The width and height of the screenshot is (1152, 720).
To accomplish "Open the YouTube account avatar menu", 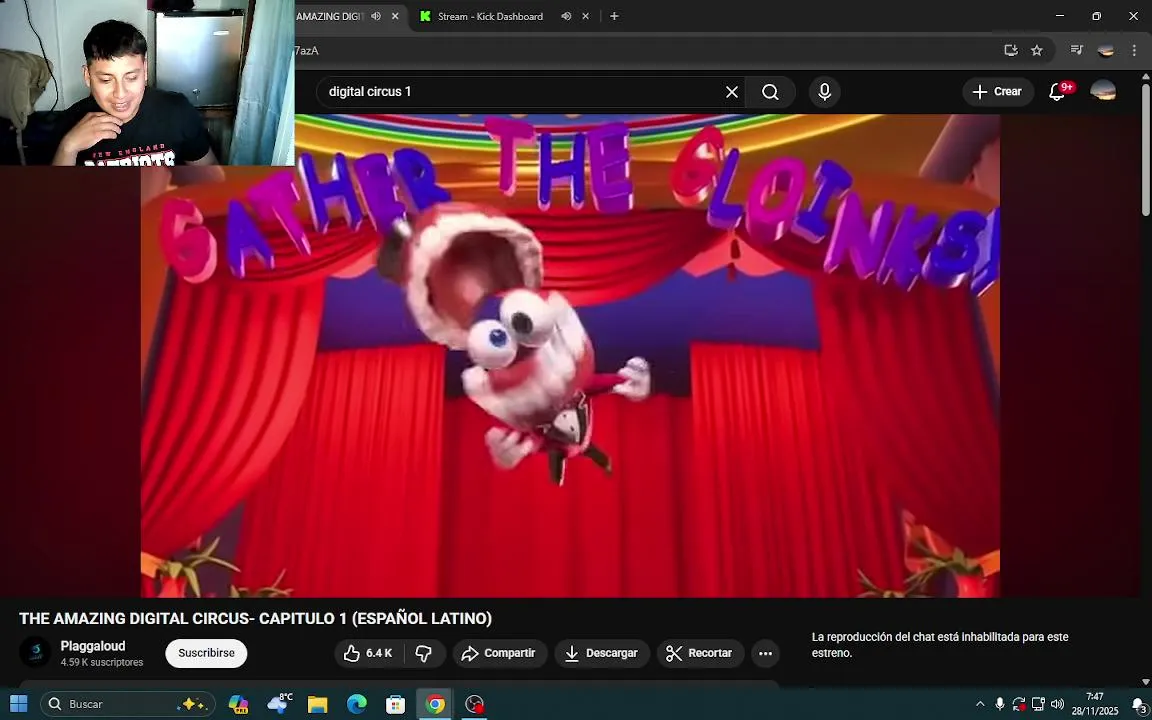I will [x=1103, y=92].
